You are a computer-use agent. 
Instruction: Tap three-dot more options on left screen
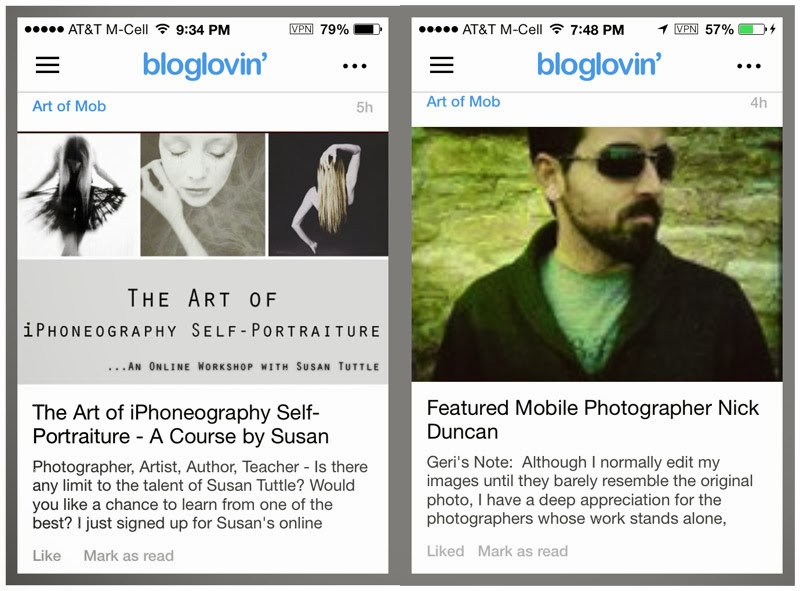[x=355, y=66]
